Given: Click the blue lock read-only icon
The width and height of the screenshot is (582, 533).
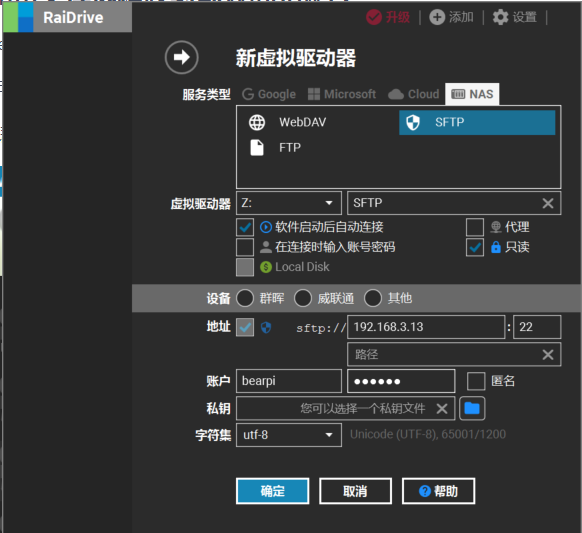Looking at the screenshot, I should pyautogui.click(x=496, y=247).
